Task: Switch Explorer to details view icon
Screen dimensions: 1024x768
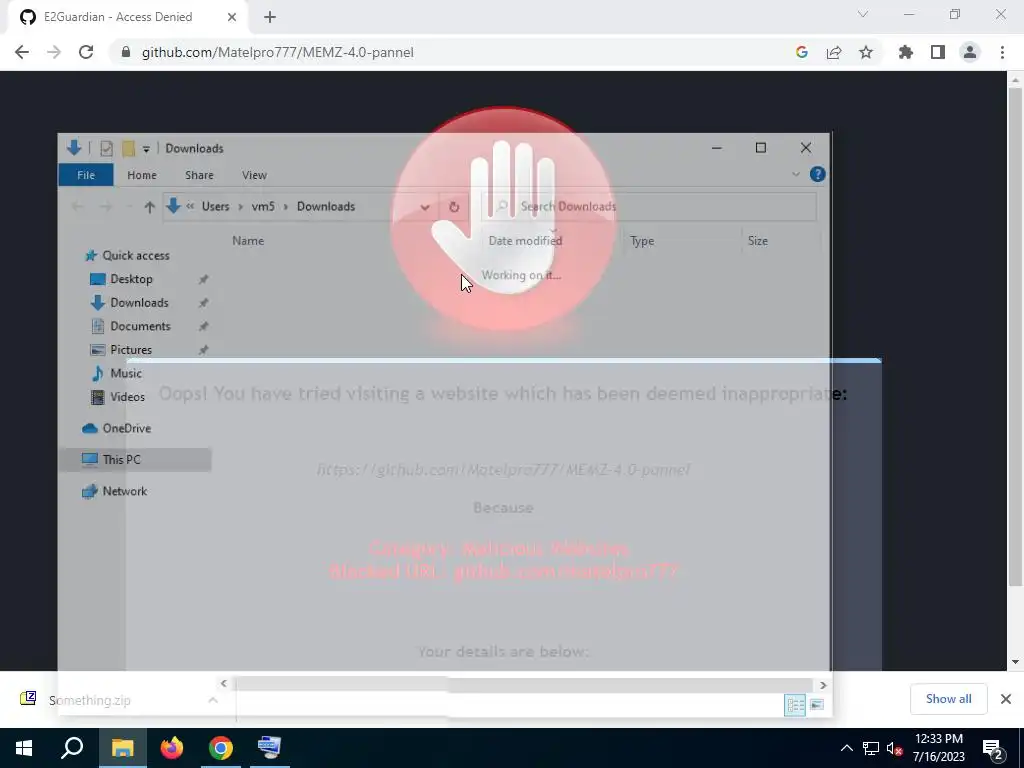Action: point(795,705)
